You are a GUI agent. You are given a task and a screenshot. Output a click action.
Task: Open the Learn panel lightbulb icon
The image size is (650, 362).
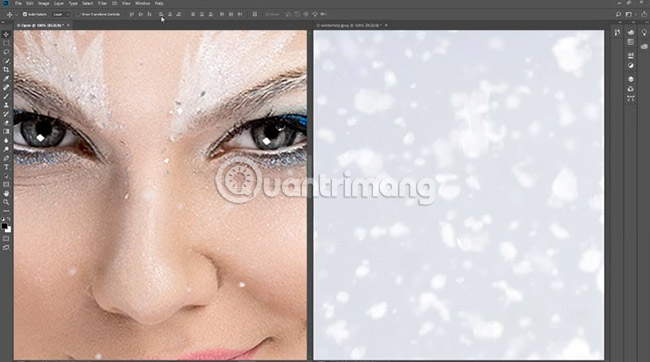click(x=644, y=32)
